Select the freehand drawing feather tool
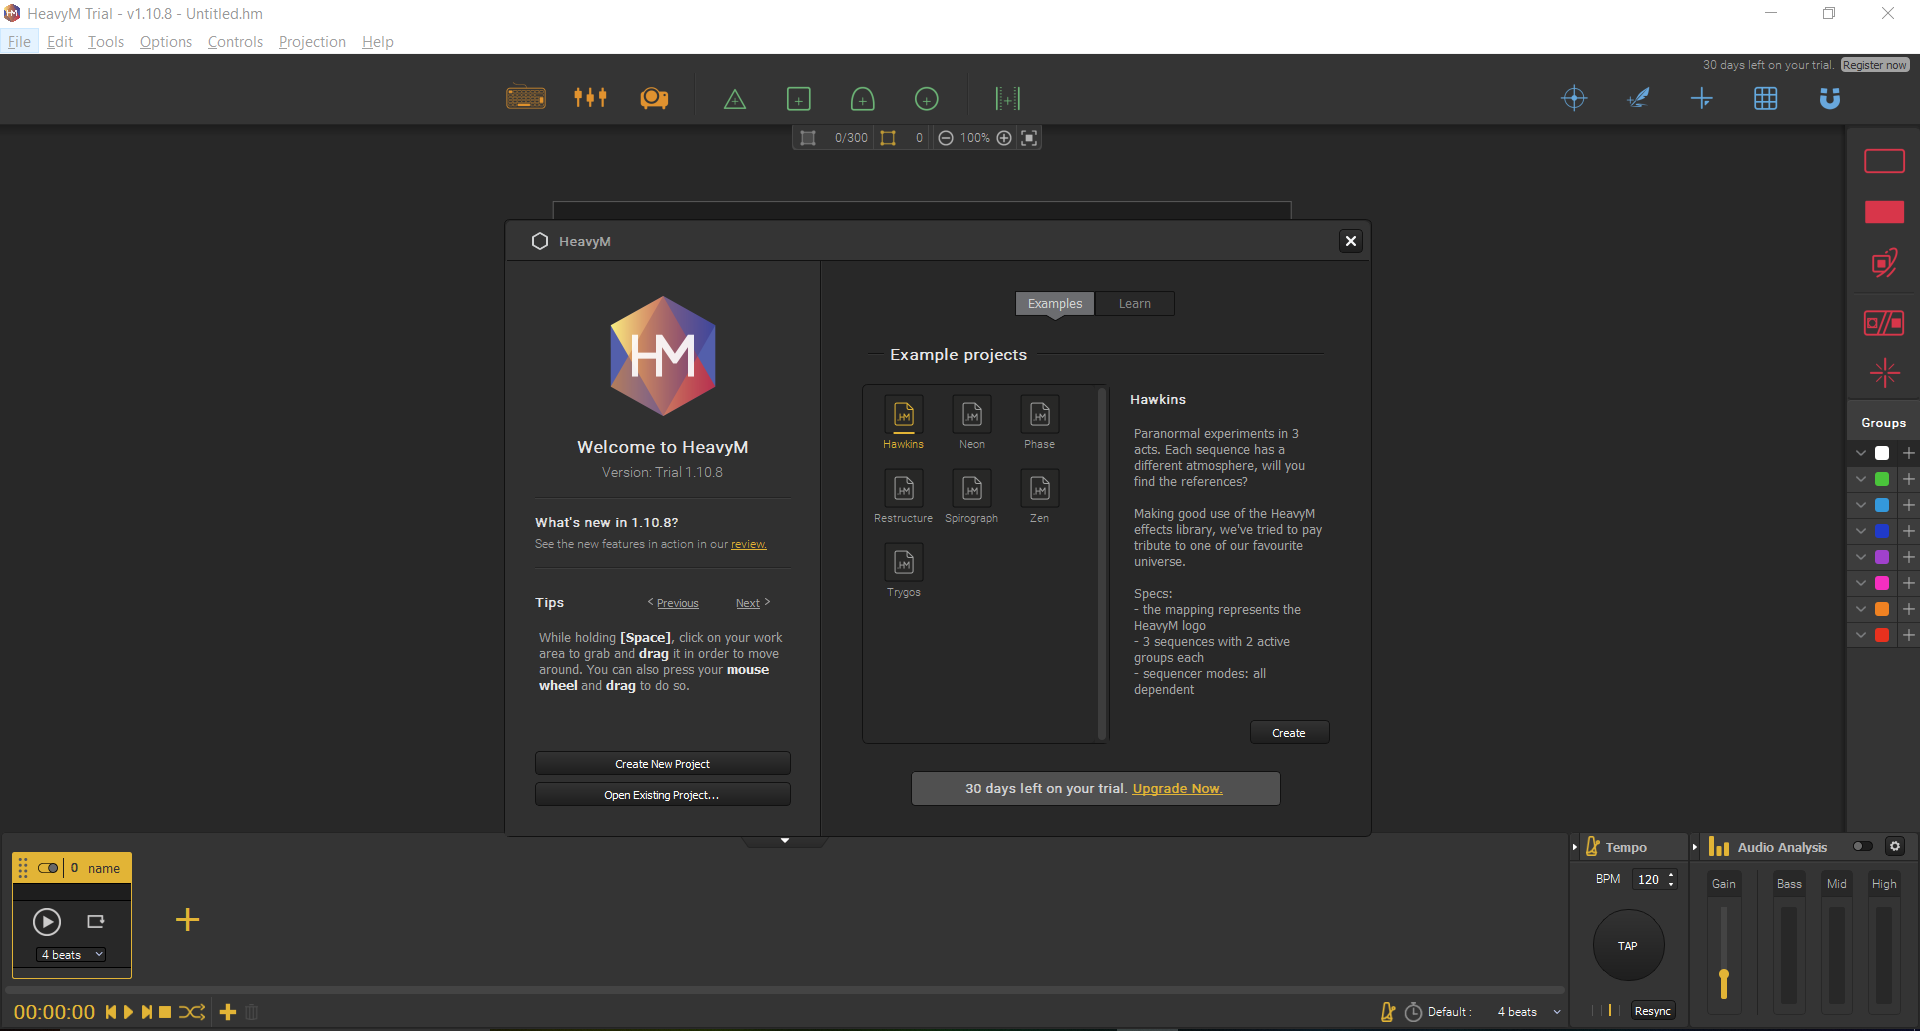The image size is (1920, 1031). (x=1639, y=98)
